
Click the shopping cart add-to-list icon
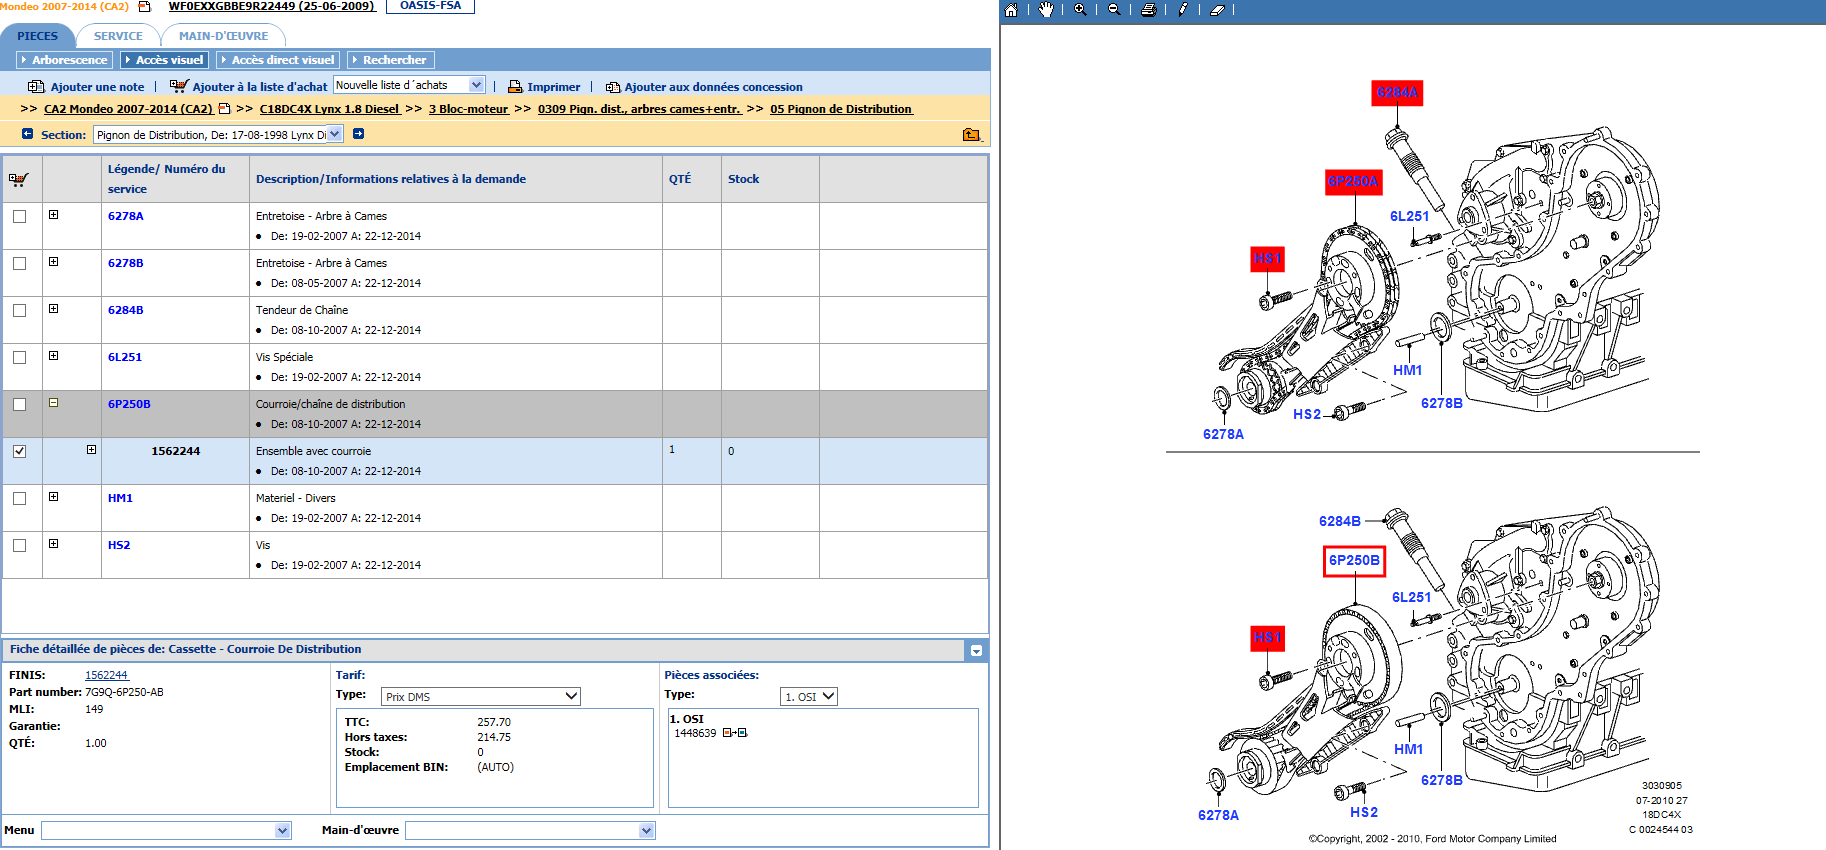pos(179,86)
